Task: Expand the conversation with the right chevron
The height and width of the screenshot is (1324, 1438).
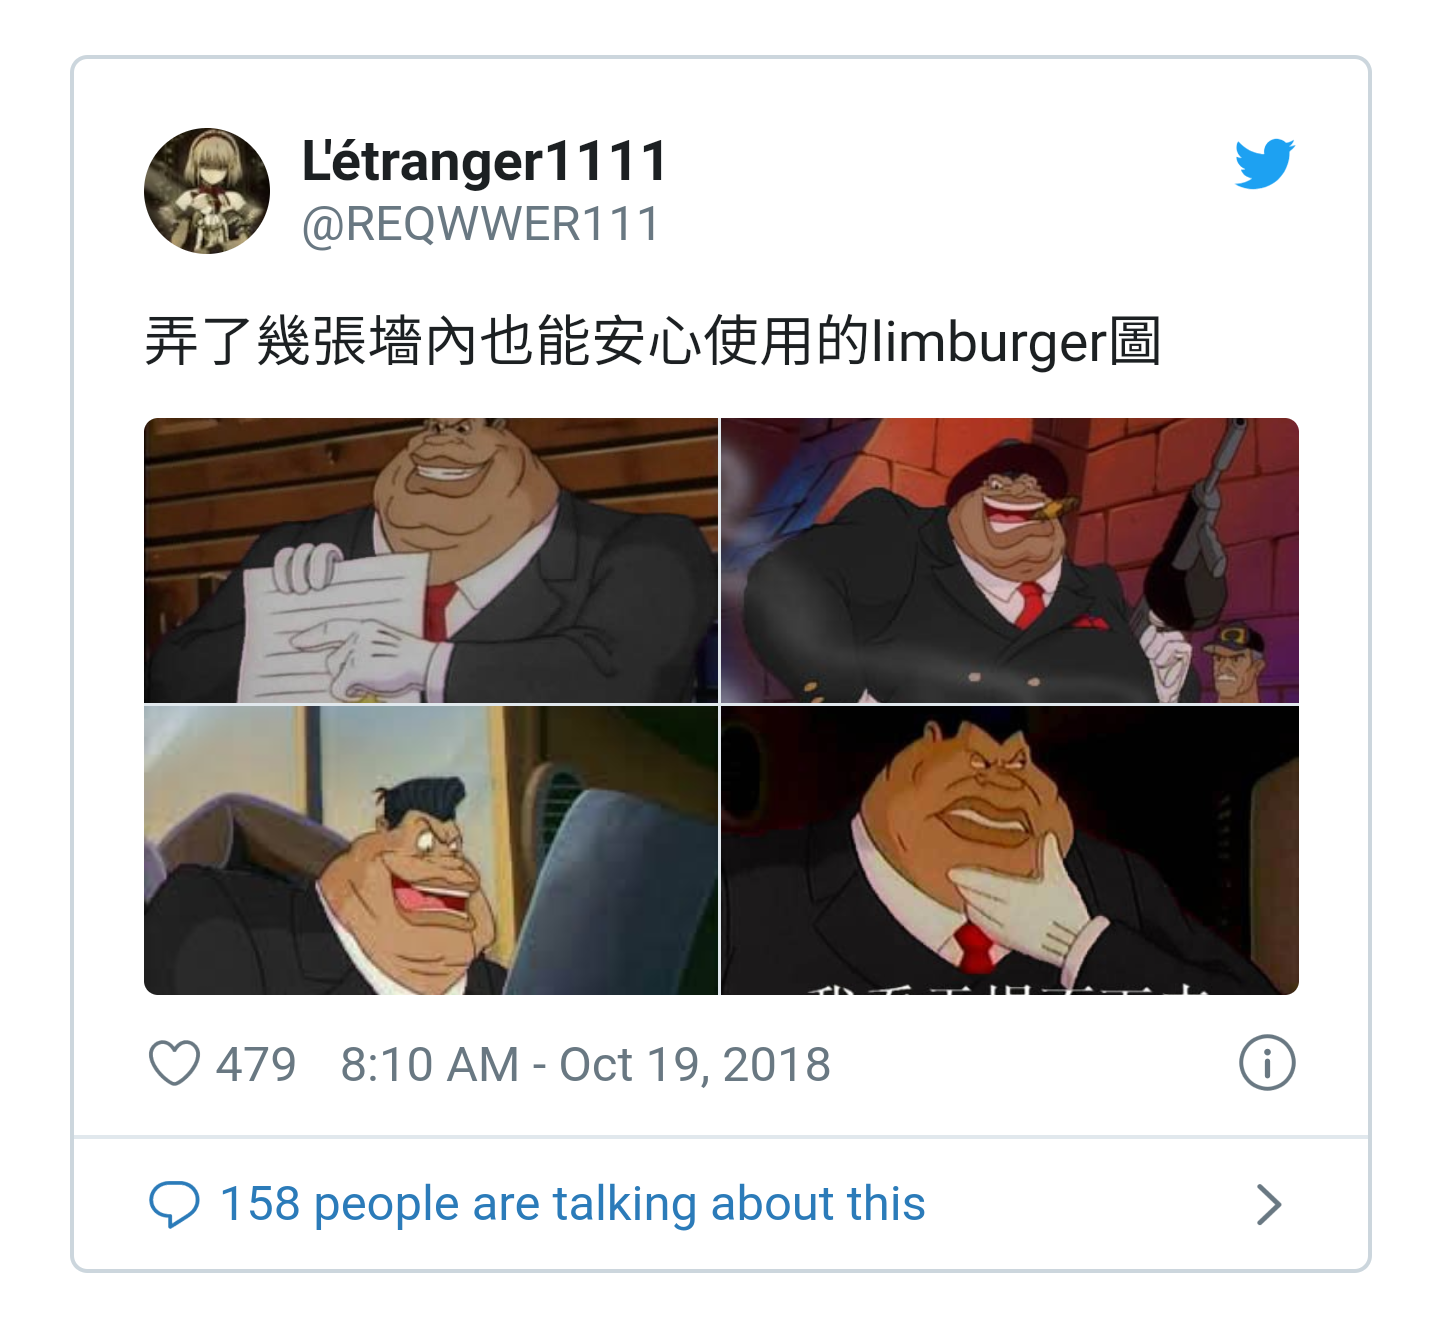Action: (x=1269, y=1204)
